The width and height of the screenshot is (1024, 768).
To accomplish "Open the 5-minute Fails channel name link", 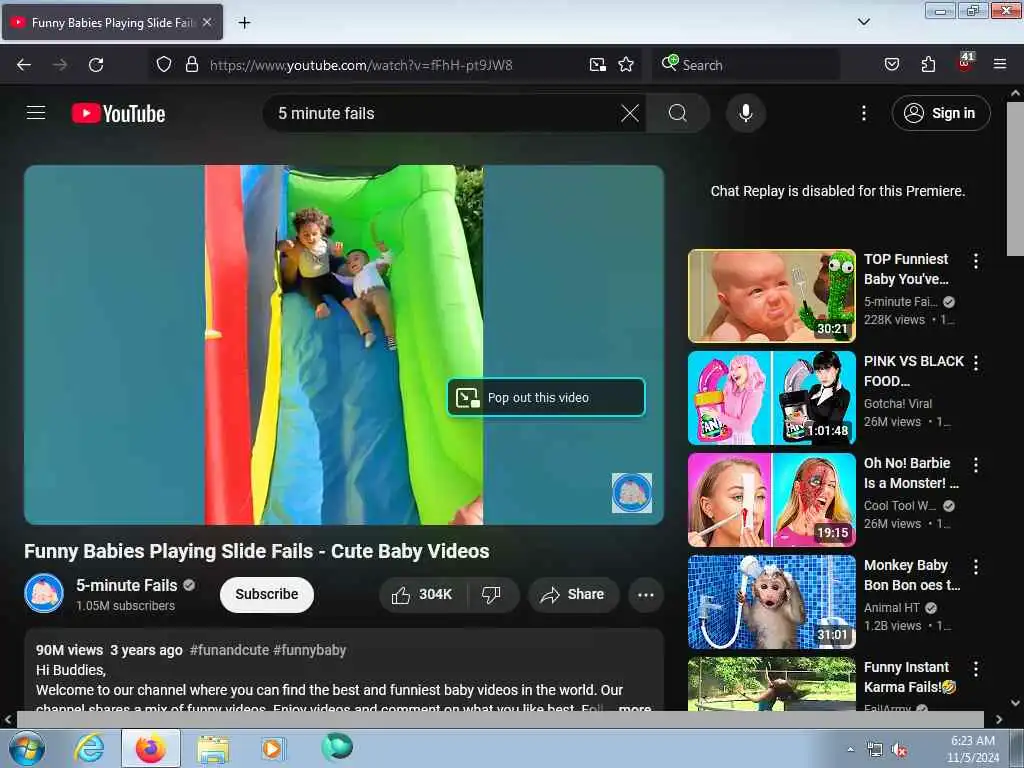I will pyautogui.click(x=127, y=585).
